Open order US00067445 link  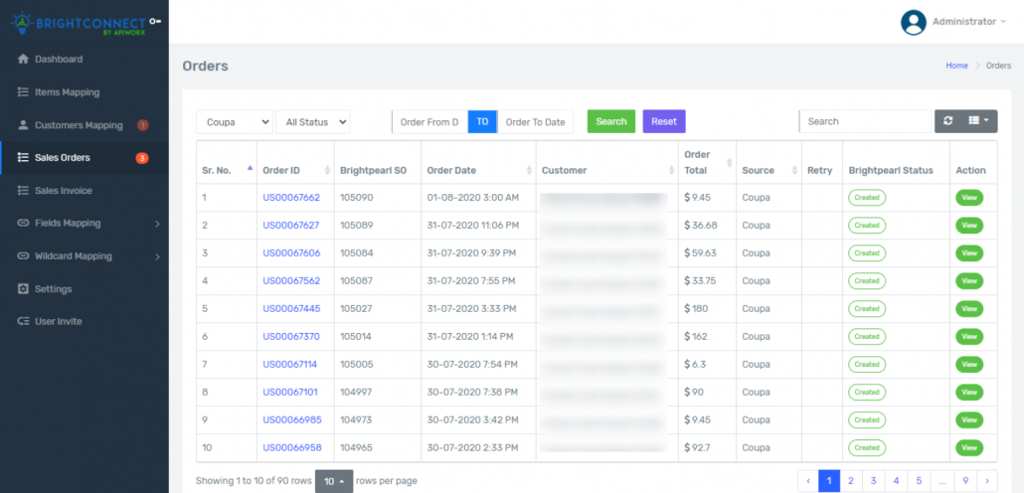(x=291, y=308)
